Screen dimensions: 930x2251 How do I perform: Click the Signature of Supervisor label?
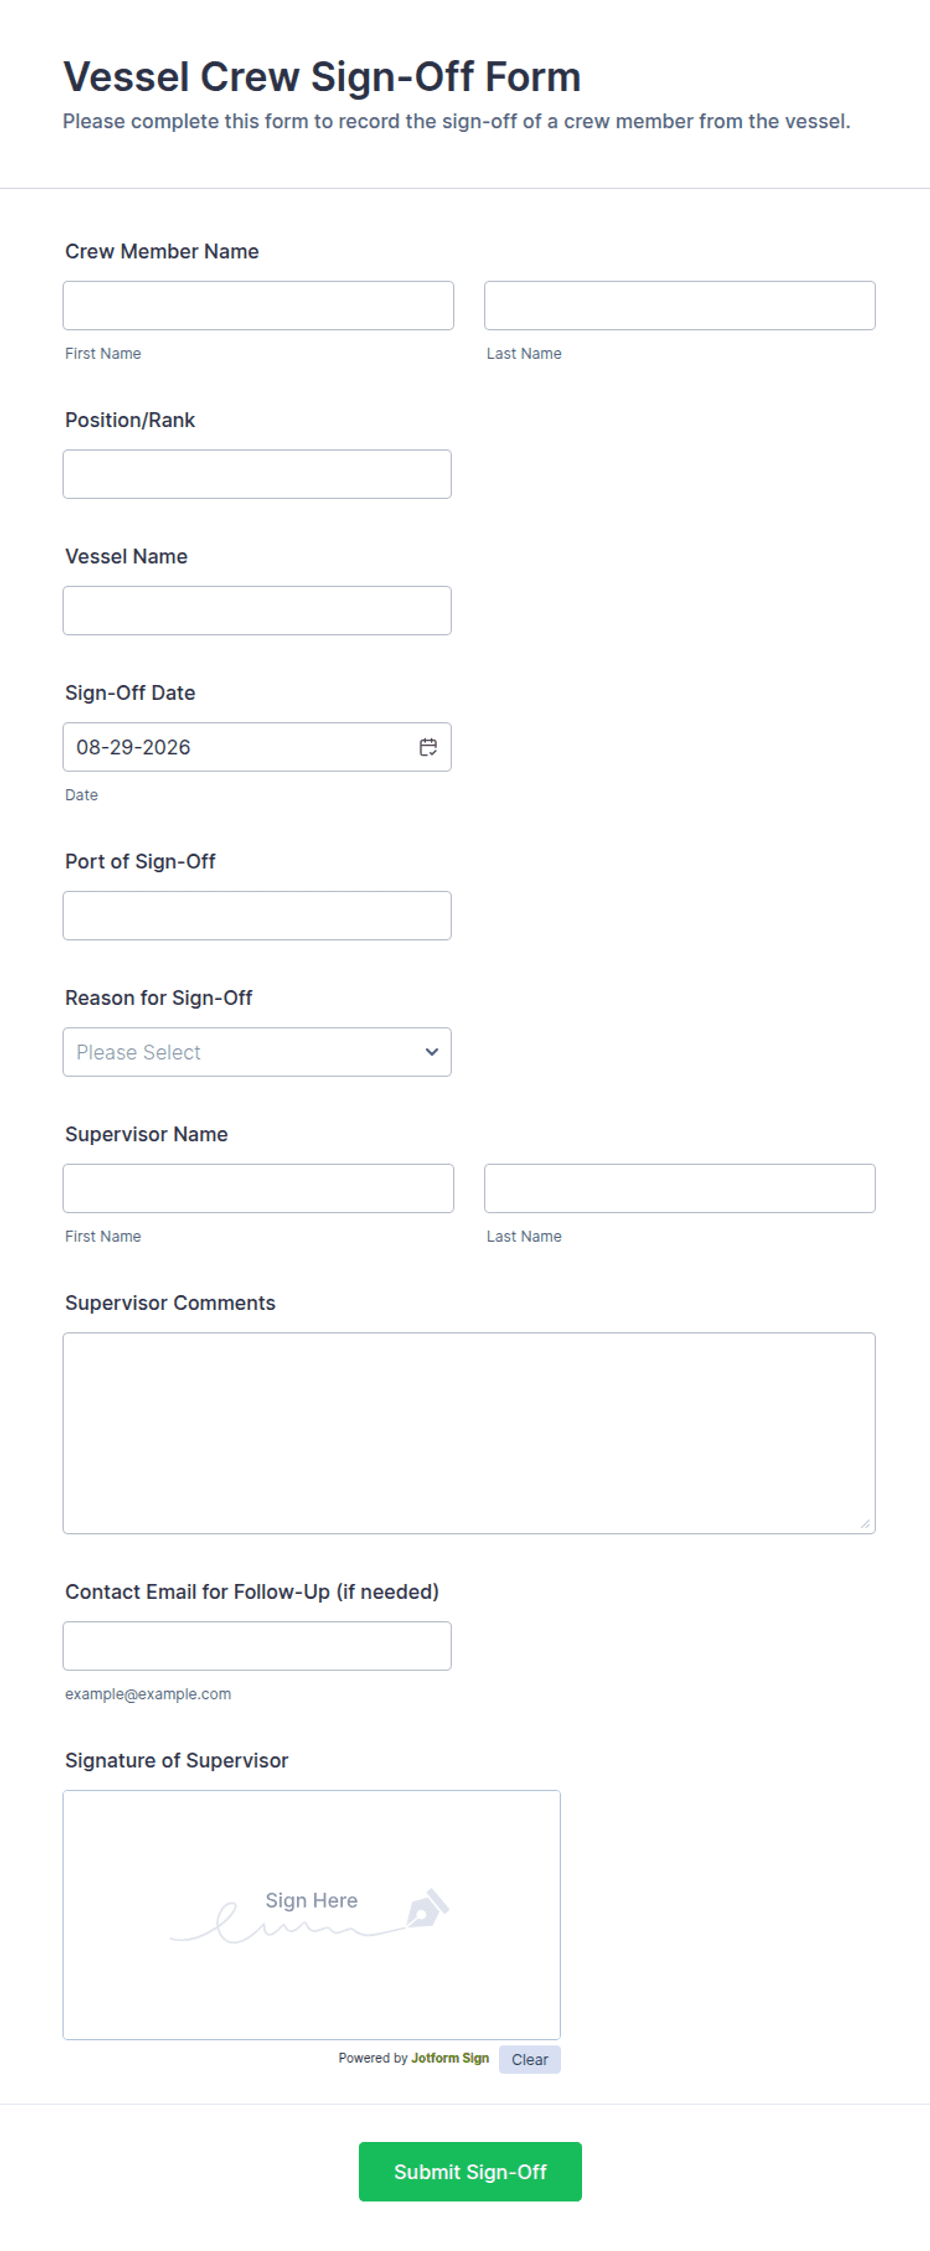(177, 1760)
